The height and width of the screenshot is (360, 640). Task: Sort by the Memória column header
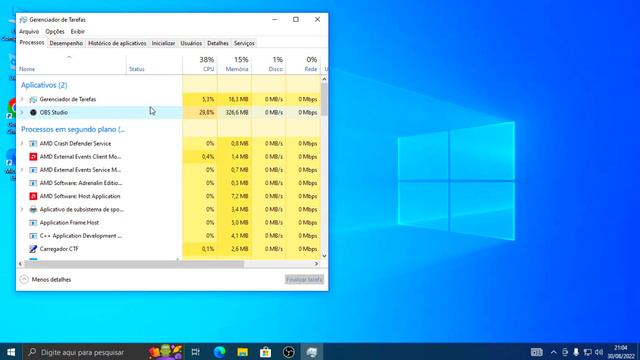click(x=234, y=64)
